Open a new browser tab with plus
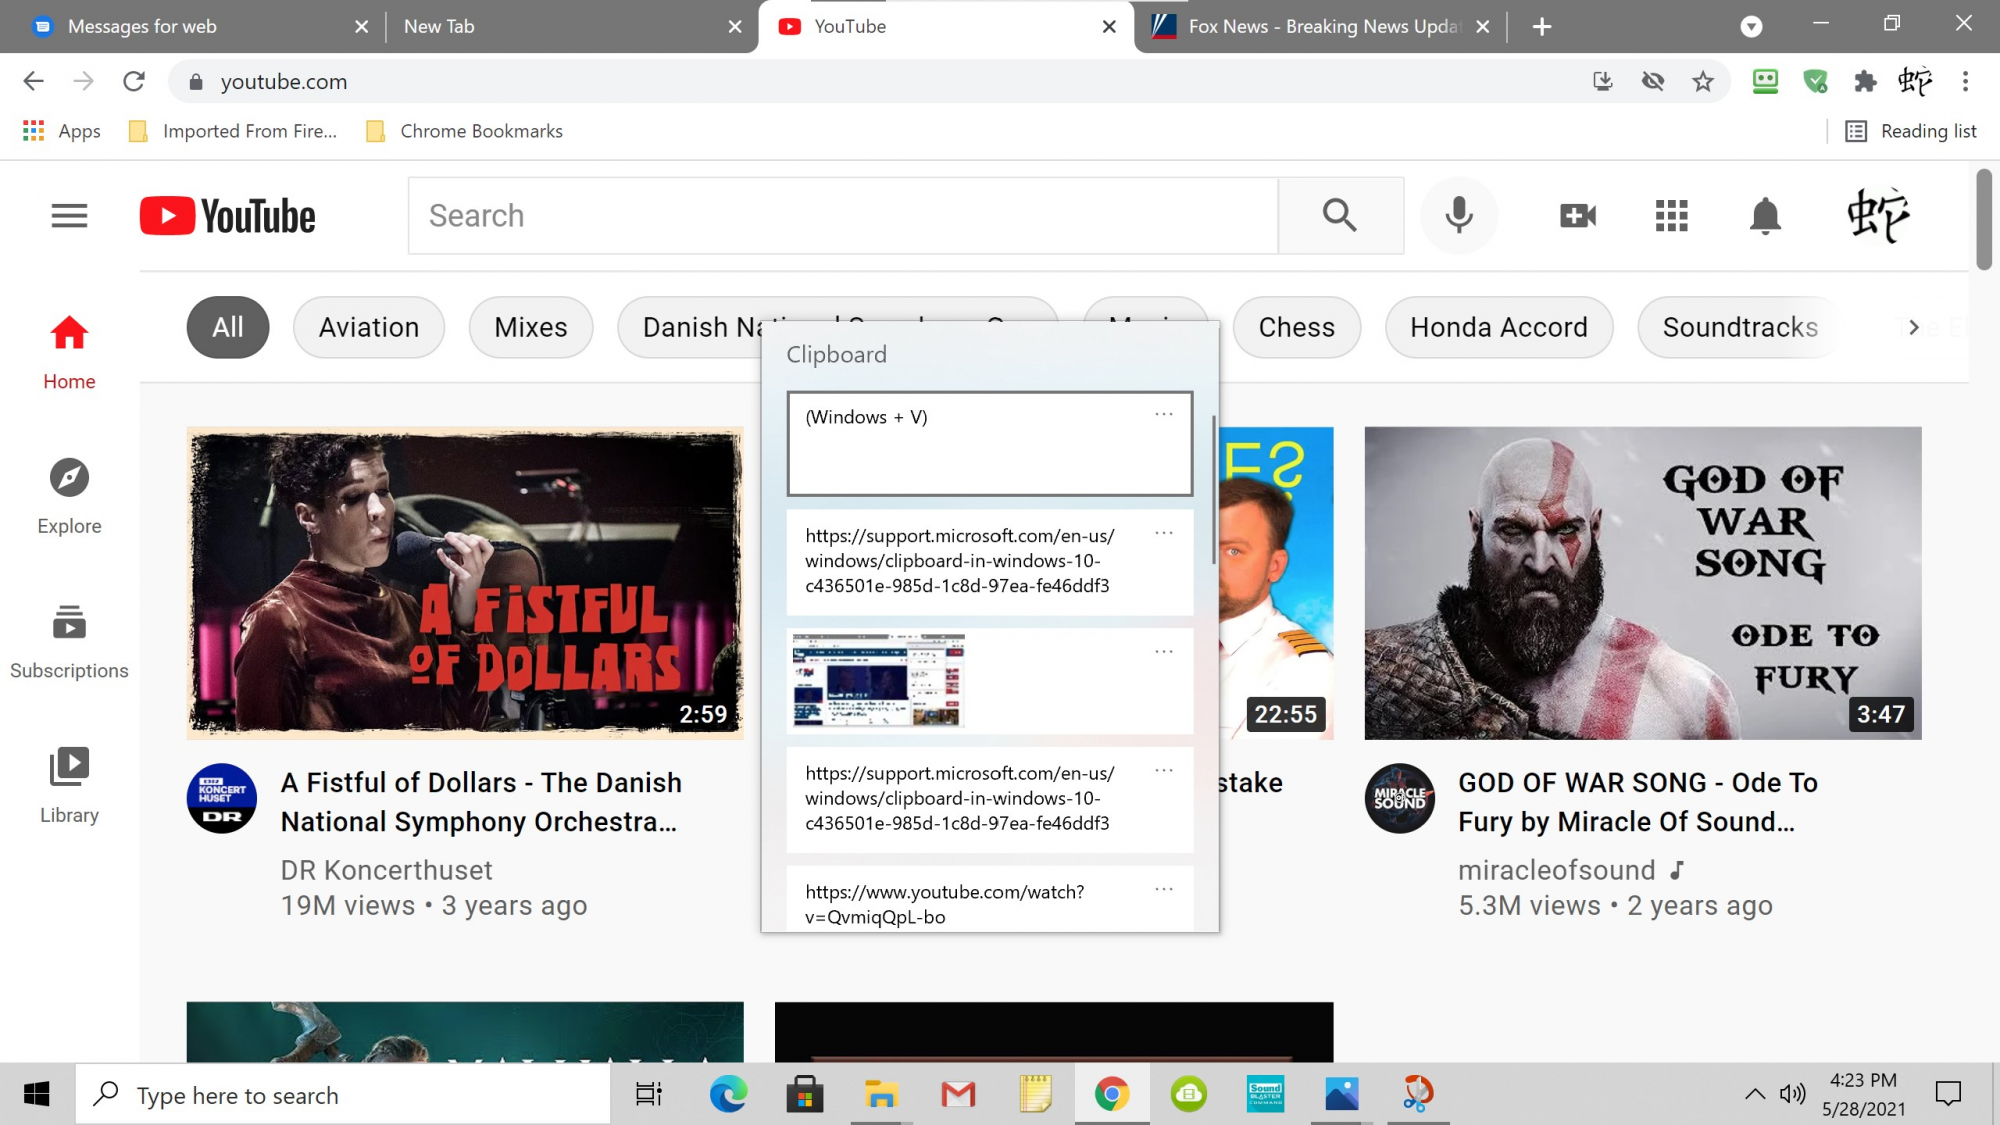 (x=1542, y=27)
